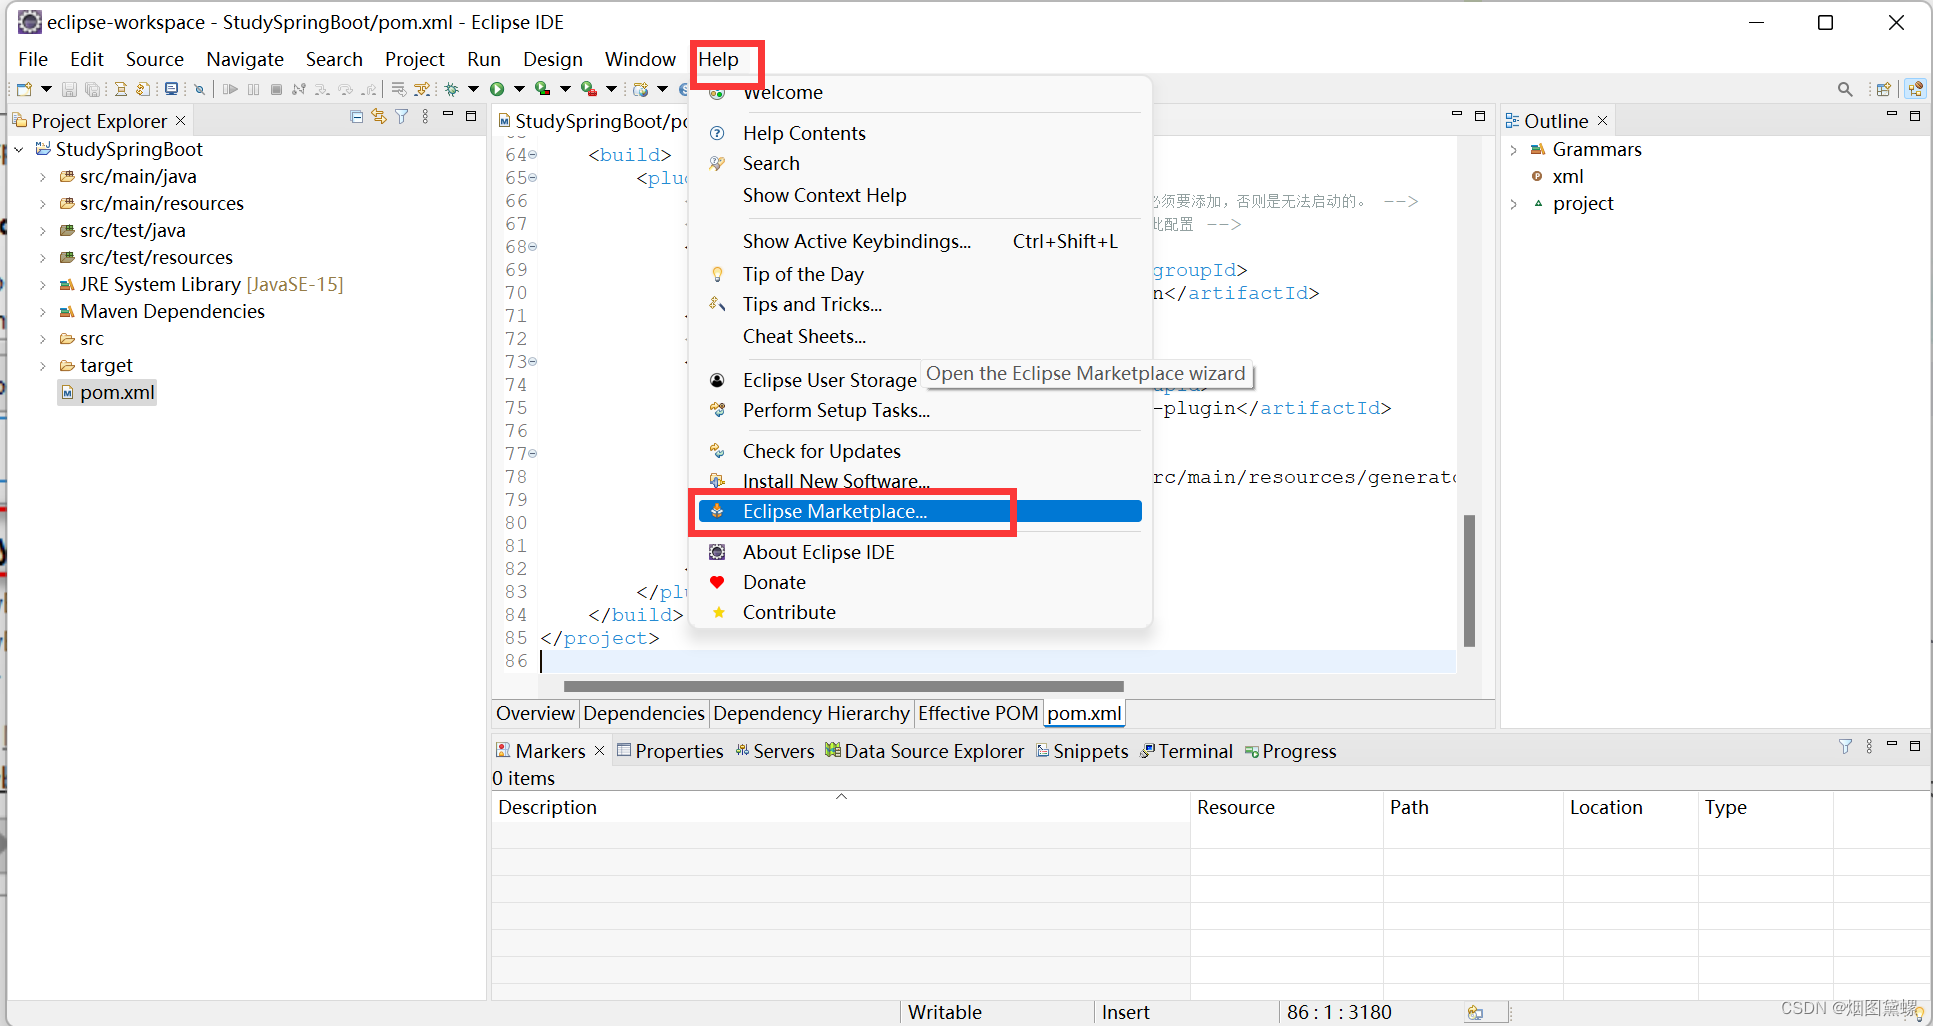The image size is (1933, 1026).
Task: Fold the build element at line 64
Action: [533, 154]
